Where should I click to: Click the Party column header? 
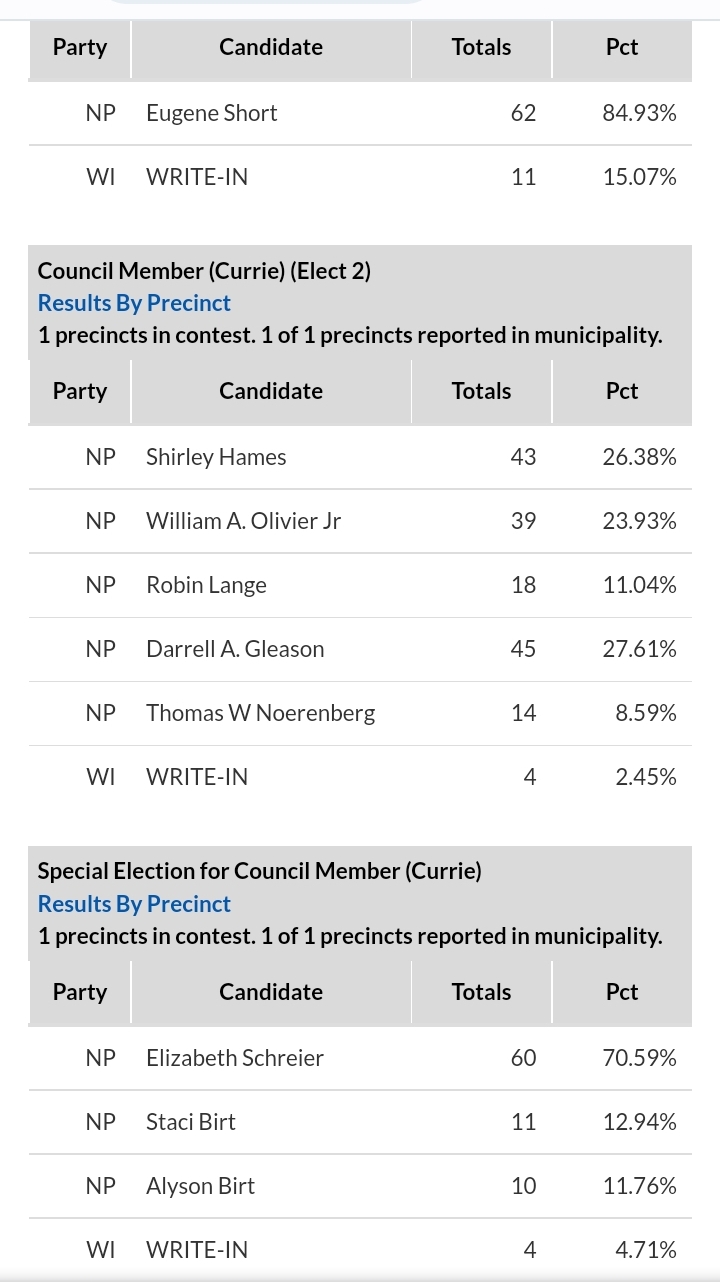80,47
